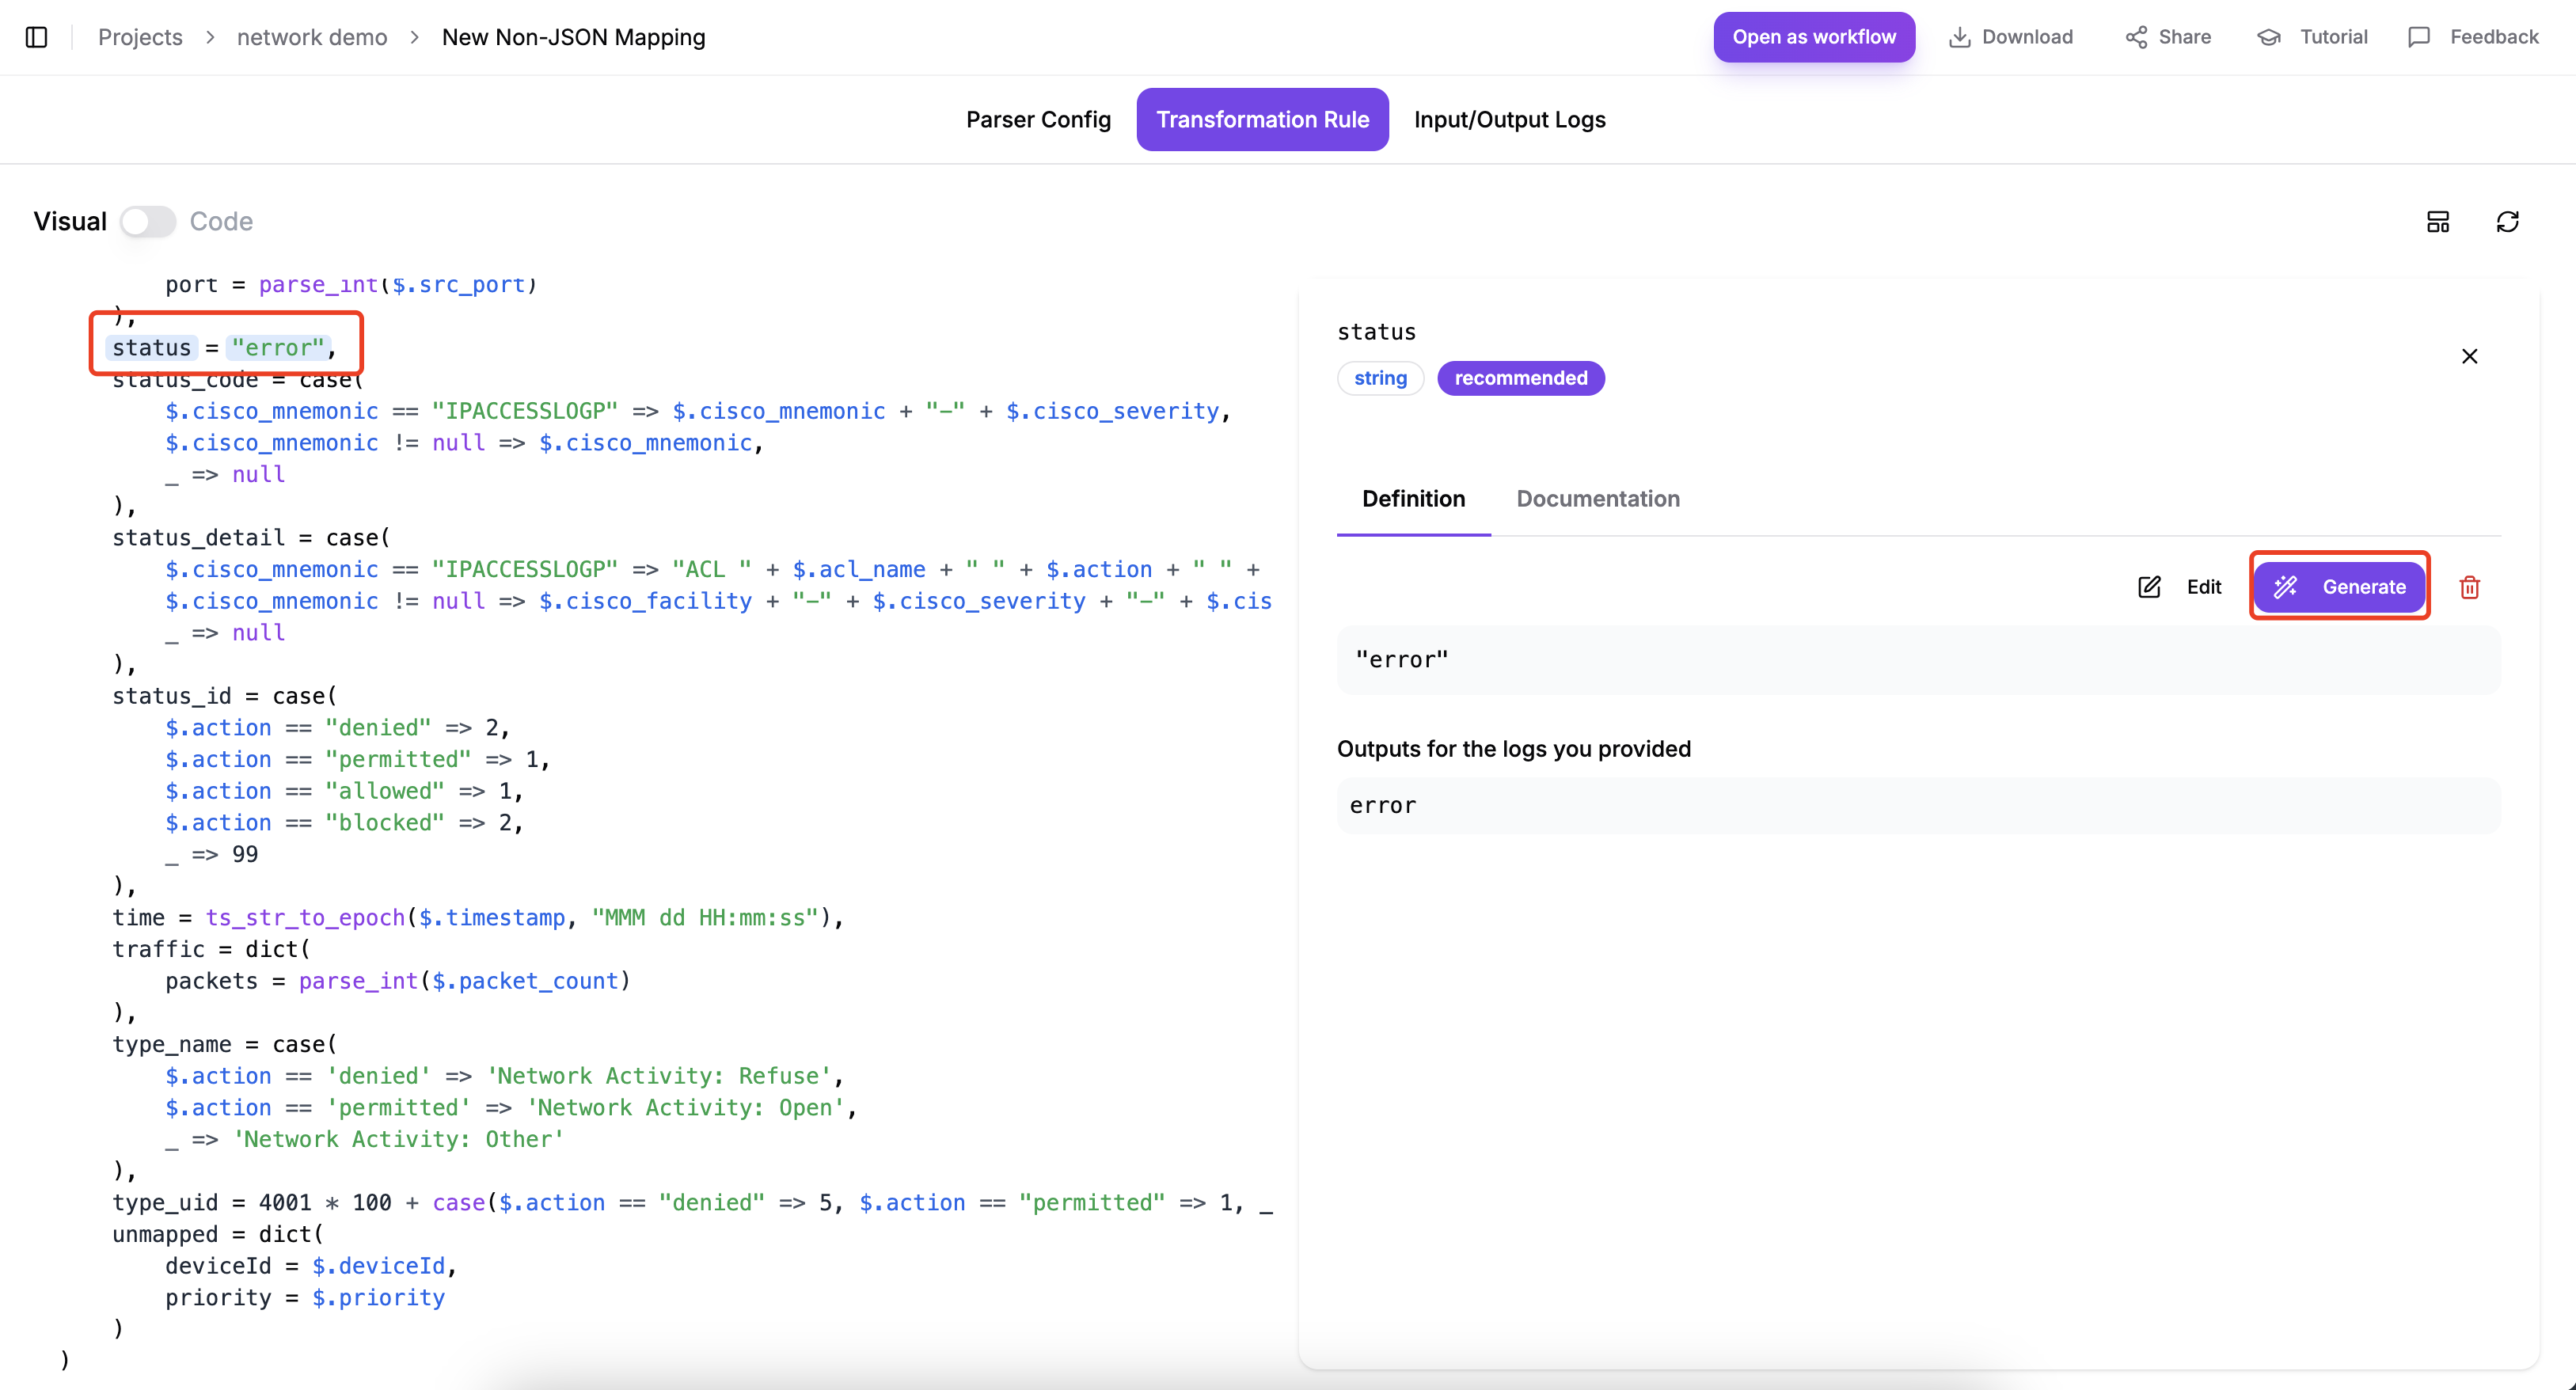
Task: Open the Input/Output Logs tab
Action: [x=1509, y=119]
